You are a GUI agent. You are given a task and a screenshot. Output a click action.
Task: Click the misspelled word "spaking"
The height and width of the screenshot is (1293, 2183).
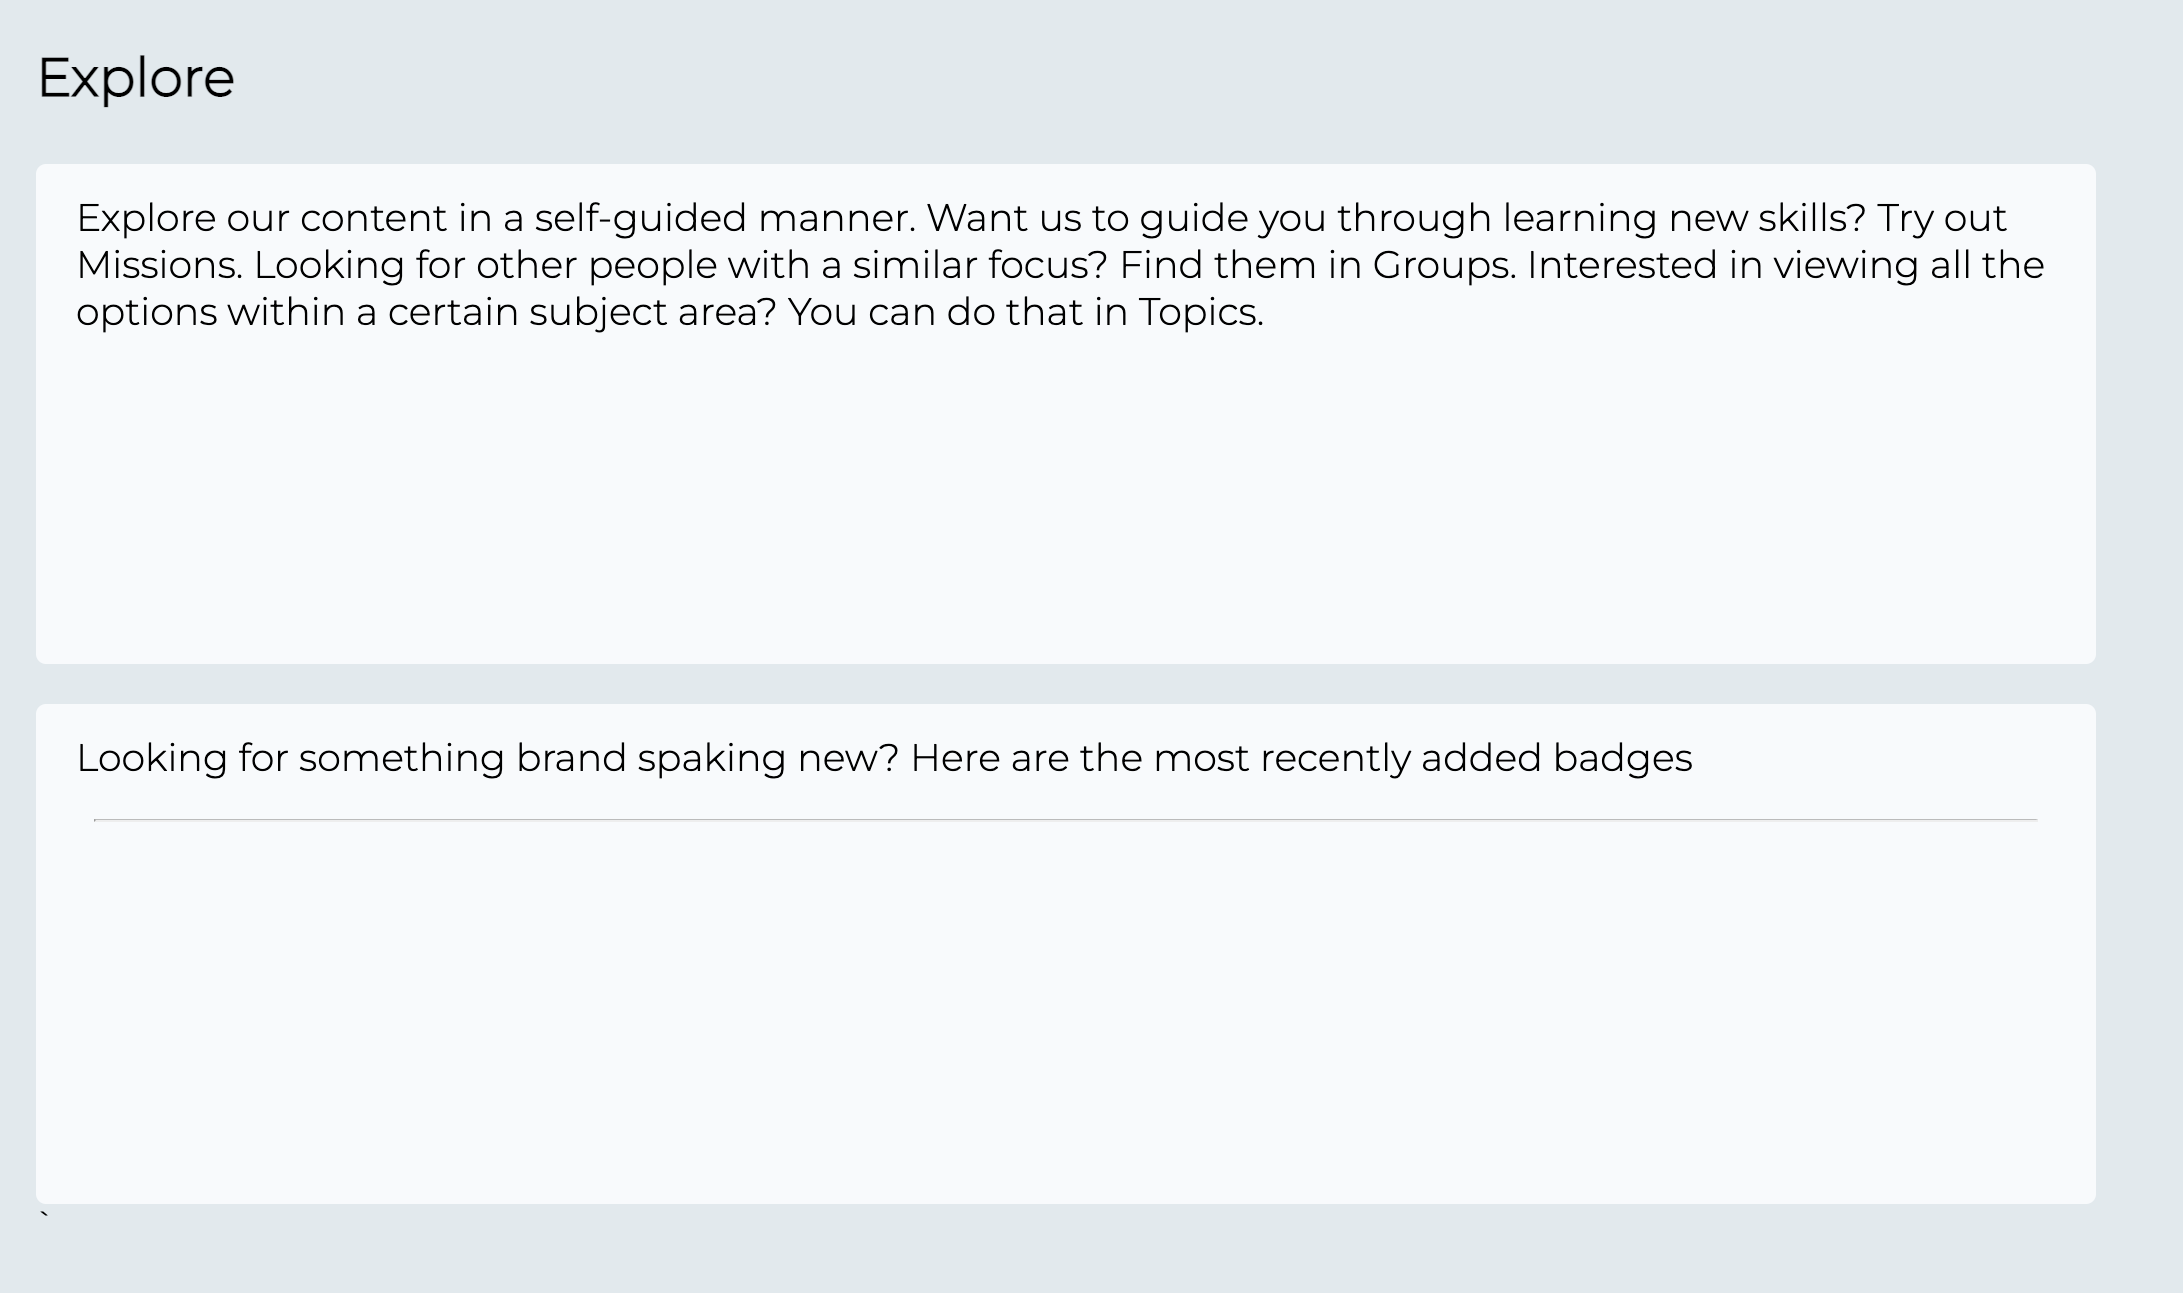[711, 759]
